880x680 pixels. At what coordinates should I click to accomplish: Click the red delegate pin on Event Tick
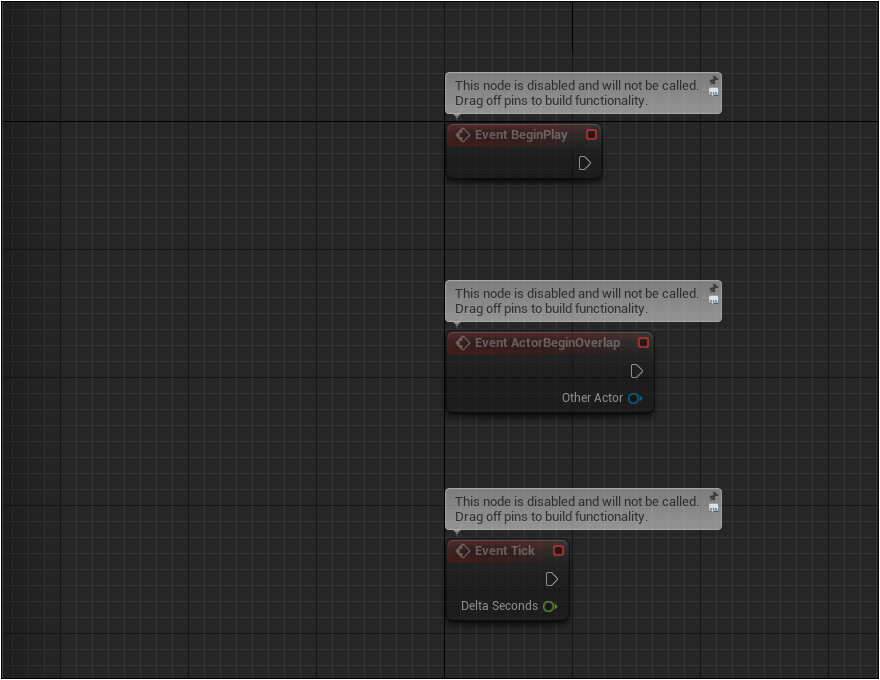[x=558, y=551]
